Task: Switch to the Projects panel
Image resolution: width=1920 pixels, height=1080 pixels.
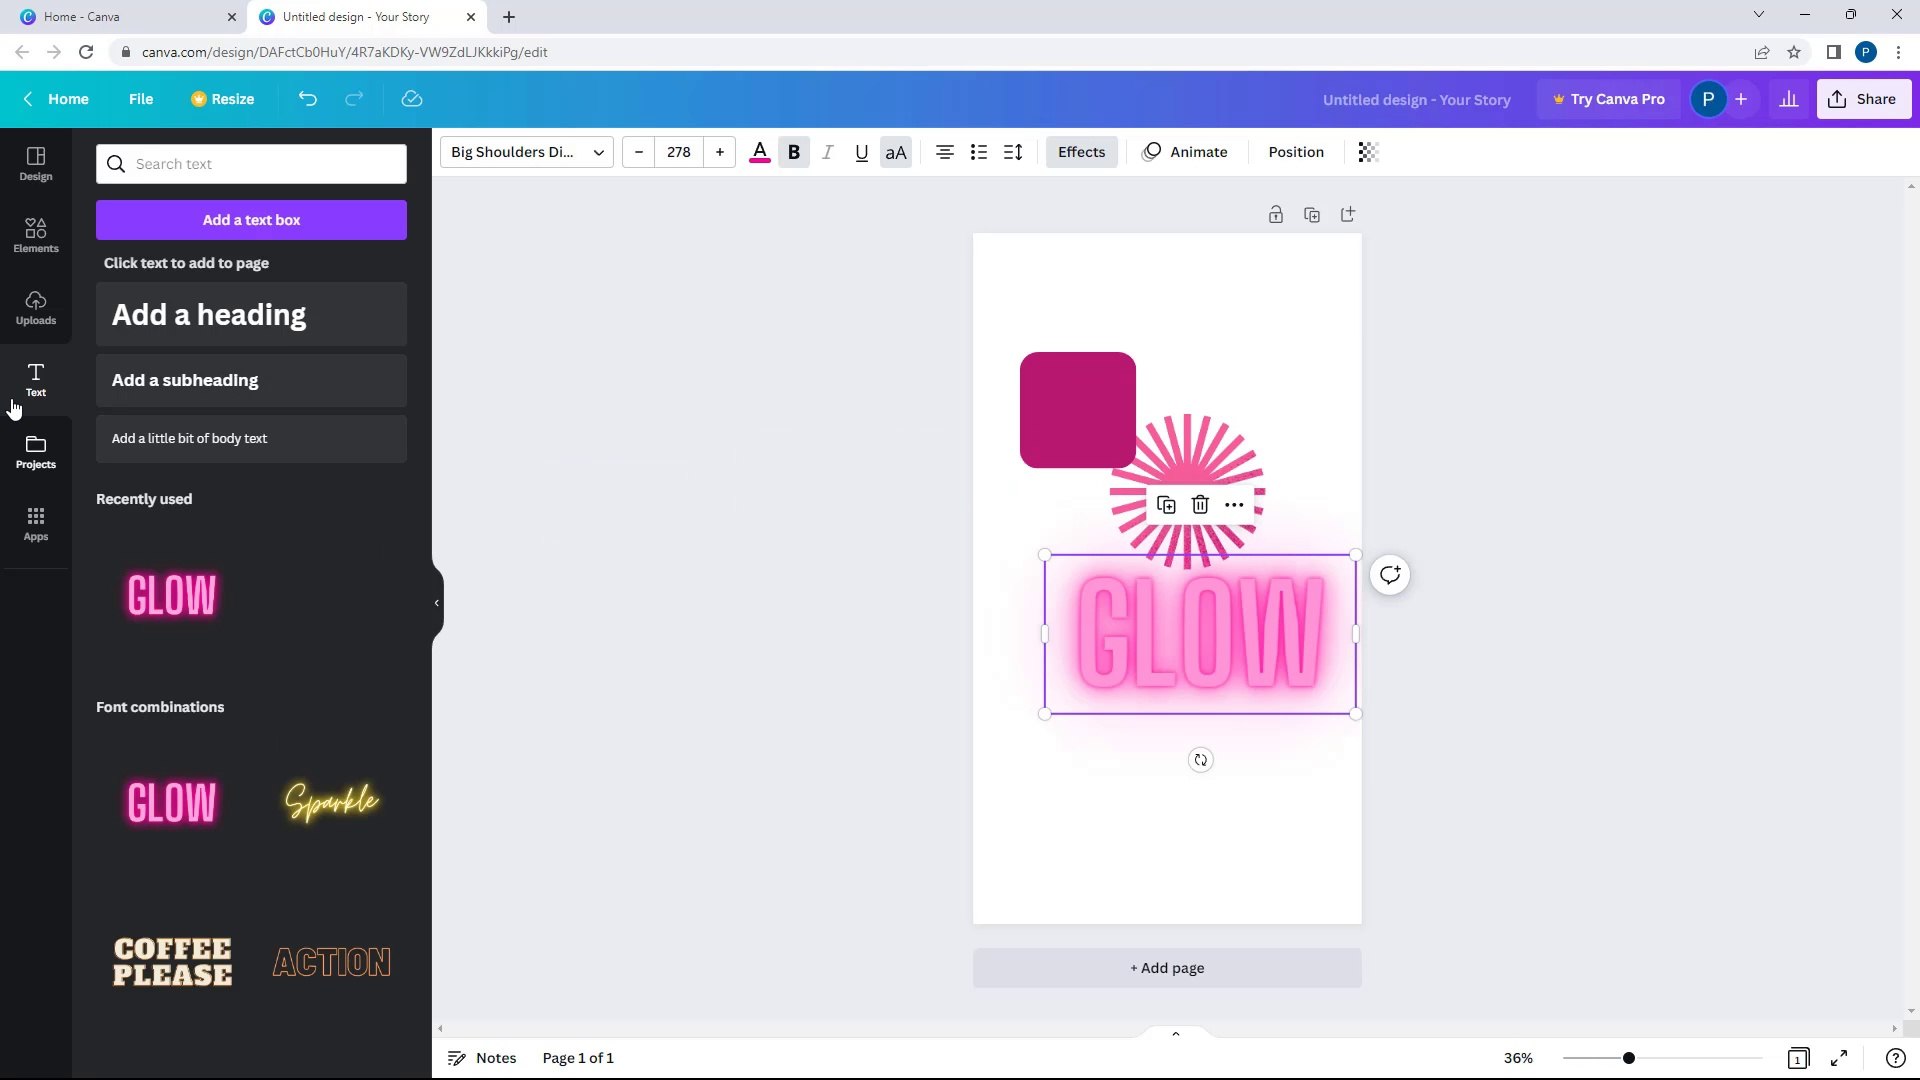Action: [x=36, y=452]
